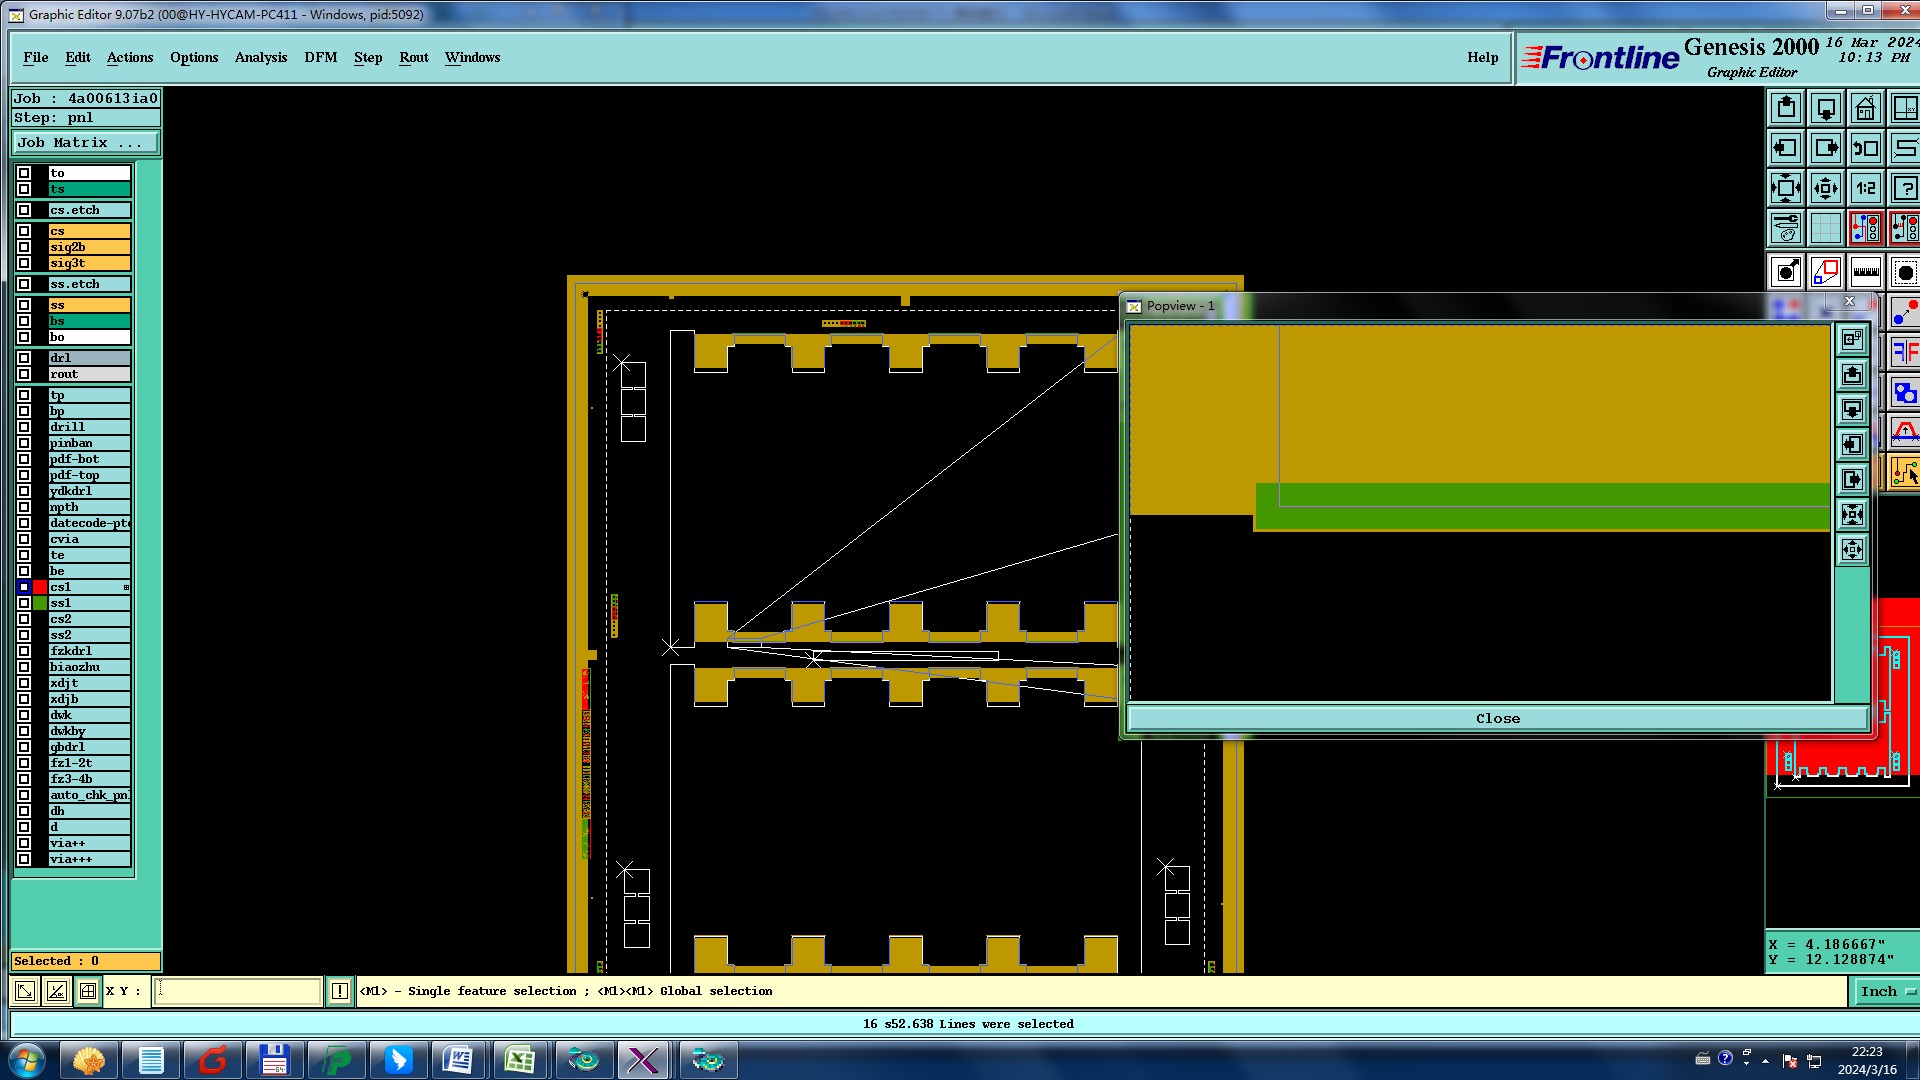1920x1080 pixels.
Task: Click the zoom in expand-arrows icon
Action: (x=1786, y=188)
